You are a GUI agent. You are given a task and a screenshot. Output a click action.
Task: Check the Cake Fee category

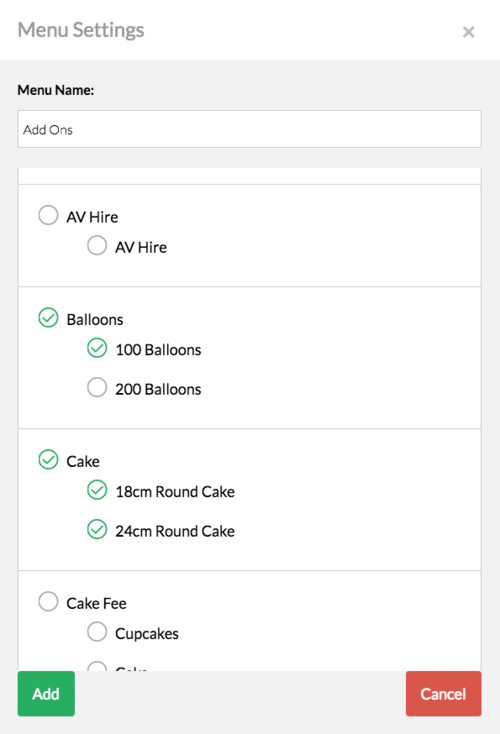point(48,602)
